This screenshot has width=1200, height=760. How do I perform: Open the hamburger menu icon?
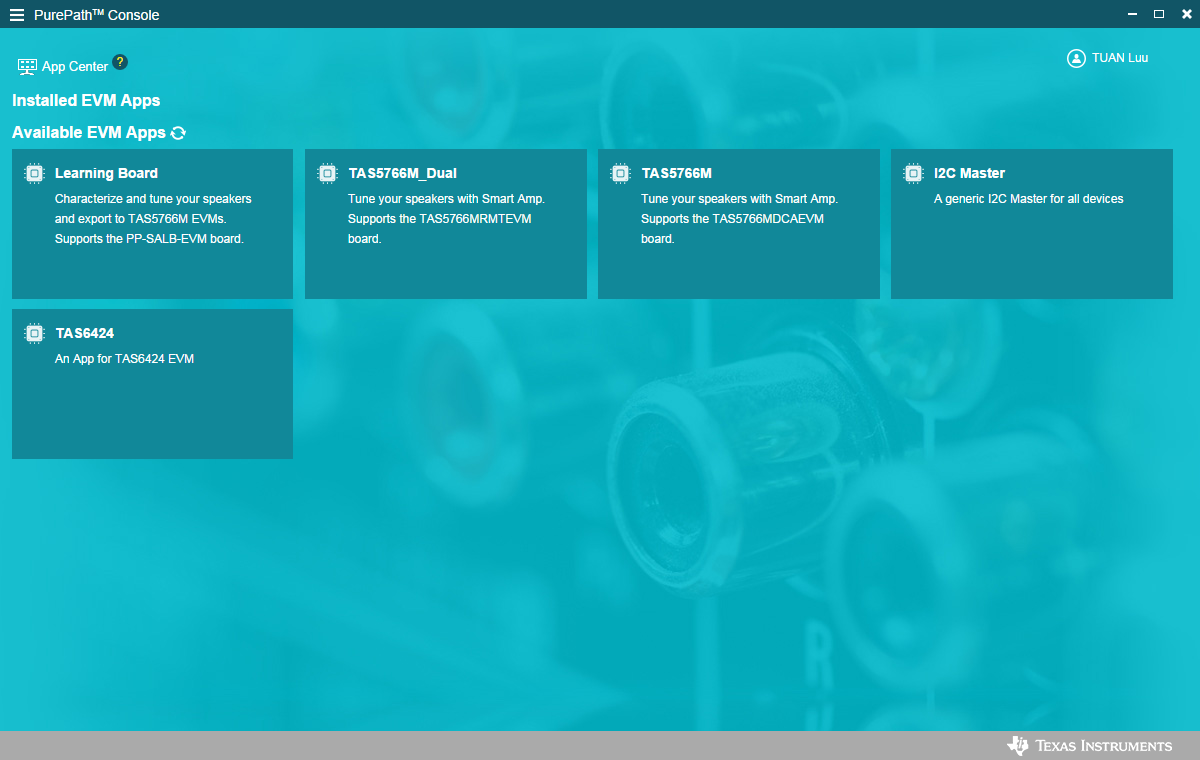17,15
